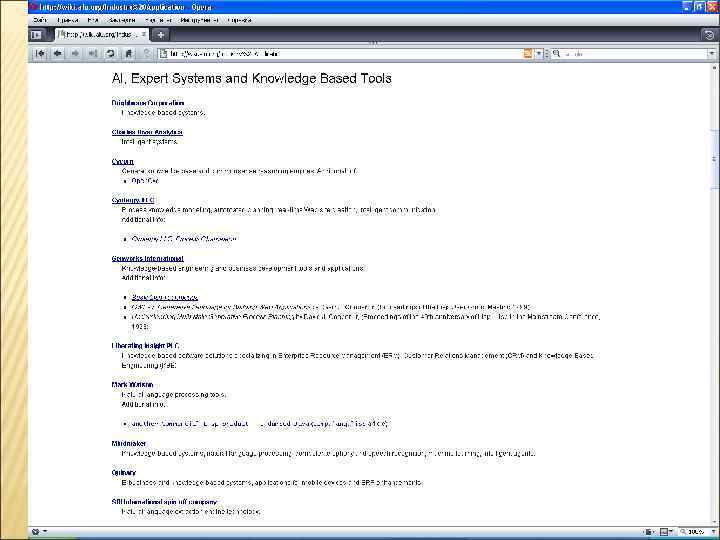This screenshot has height=540, width=720.
Task: Open the Gensym PLC link
Action: click(x=133, y=200)
